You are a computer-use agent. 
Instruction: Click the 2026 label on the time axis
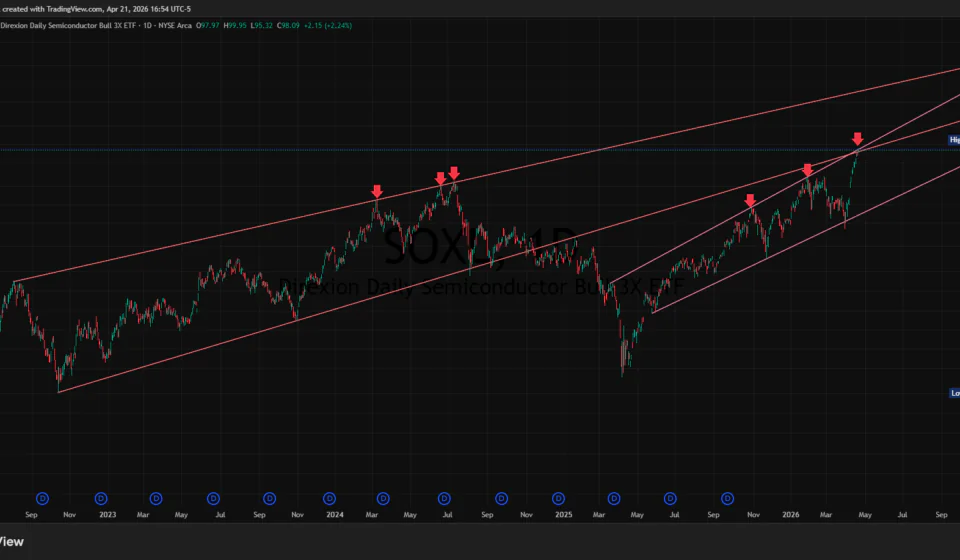(790, 515)
